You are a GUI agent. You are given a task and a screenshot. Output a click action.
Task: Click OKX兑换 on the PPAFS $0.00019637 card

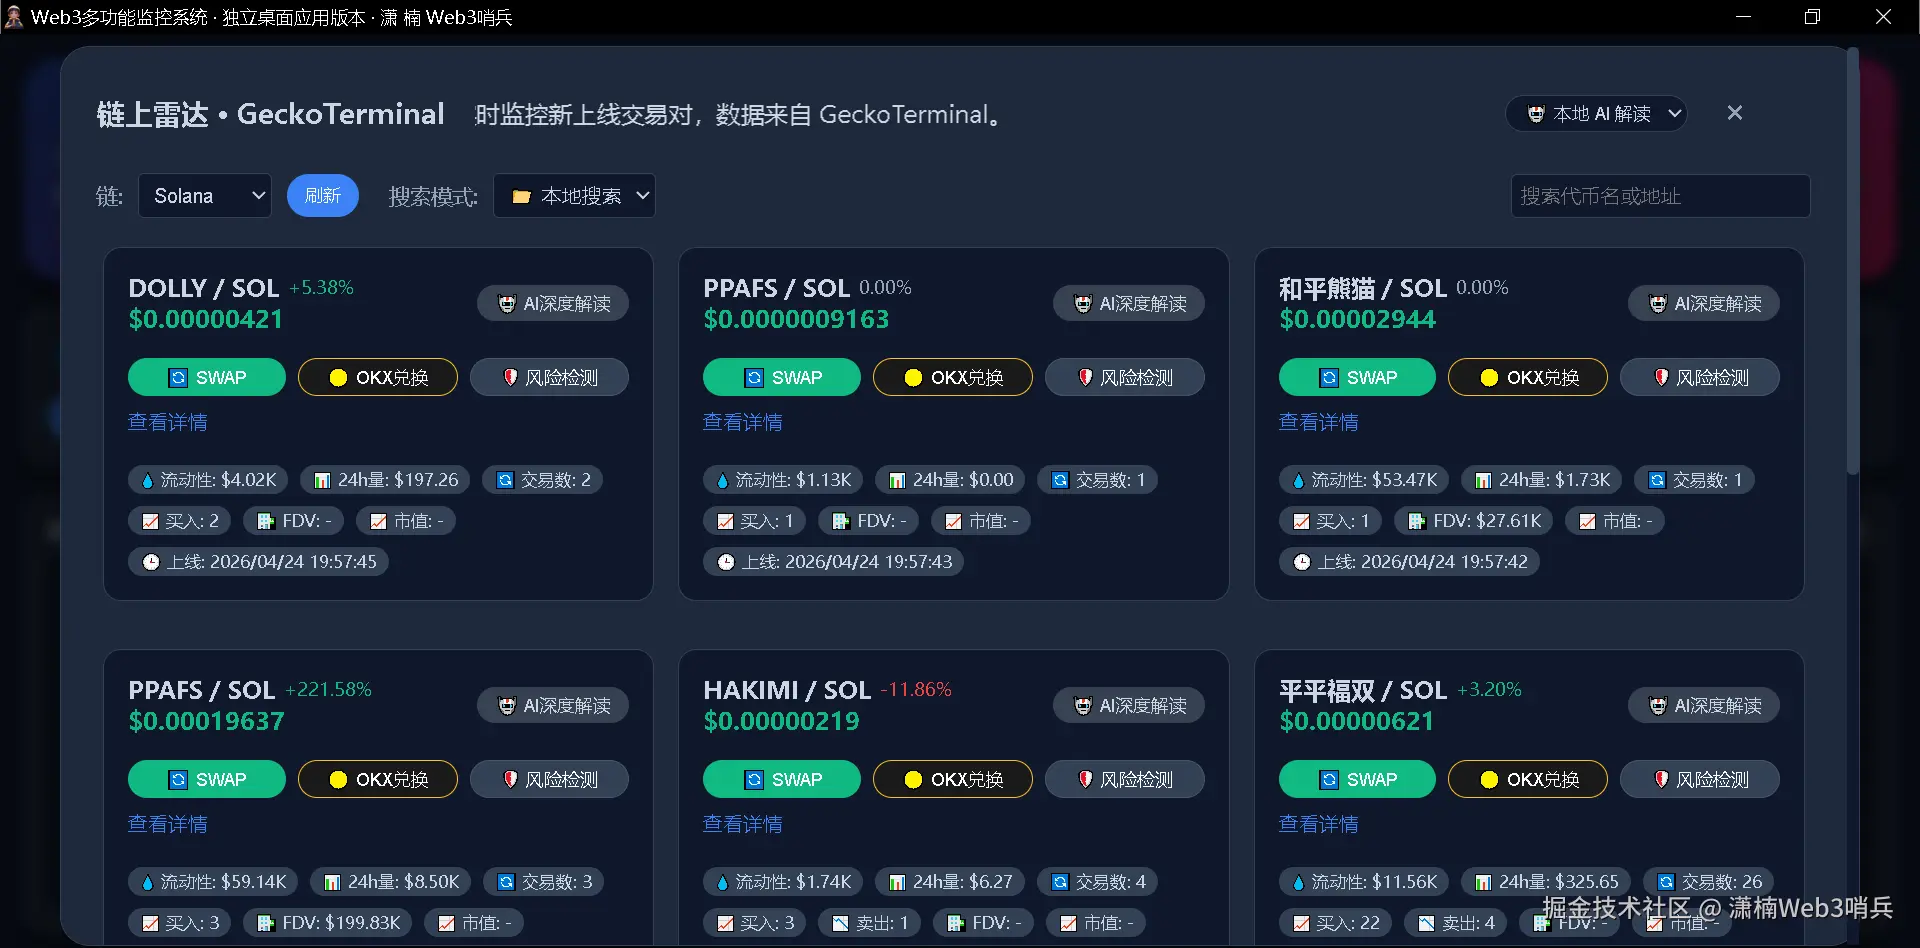click(378, 780)
